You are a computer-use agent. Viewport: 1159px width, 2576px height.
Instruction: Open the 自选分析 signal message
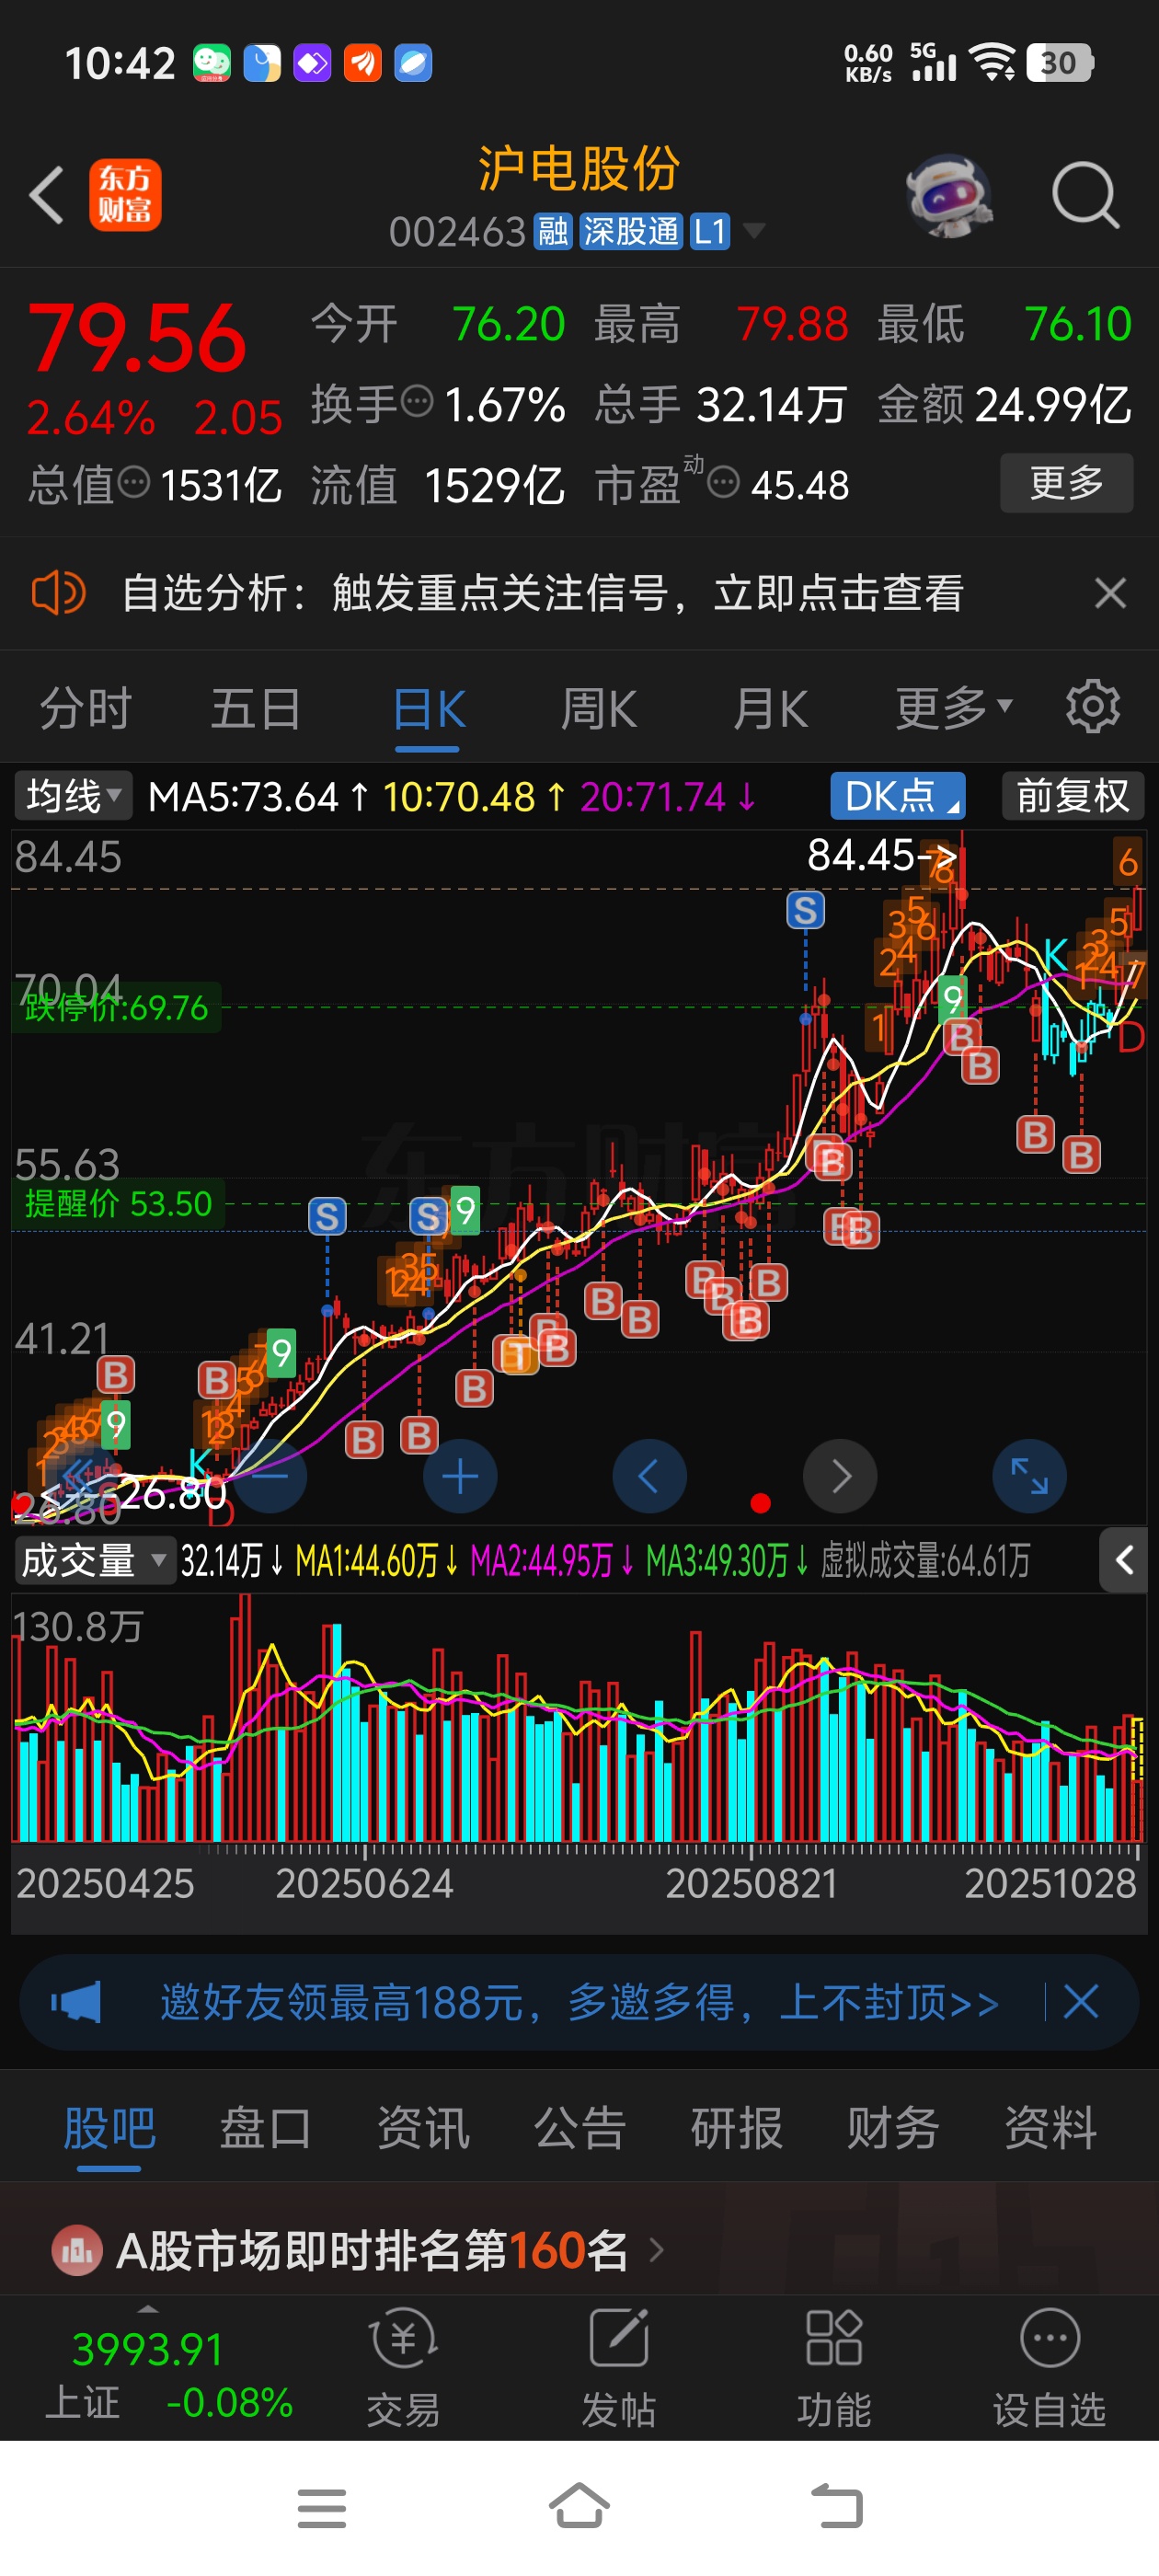click(542, 593)
